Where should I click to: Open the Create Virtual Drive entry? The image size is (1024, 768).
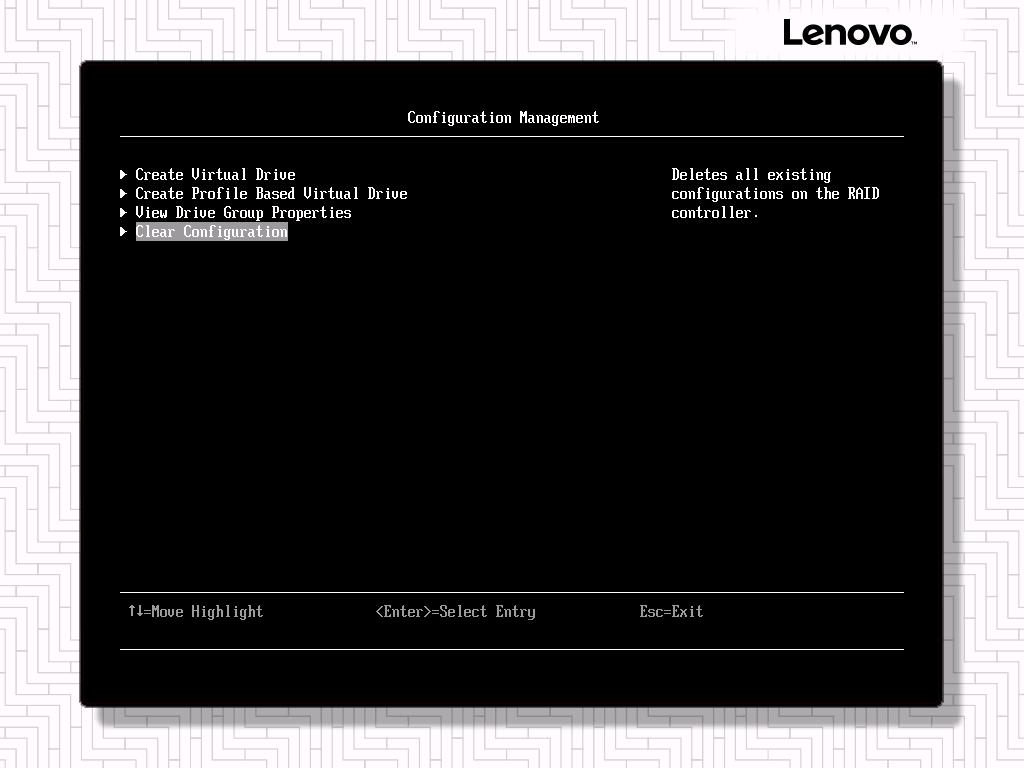pos(215,174)
